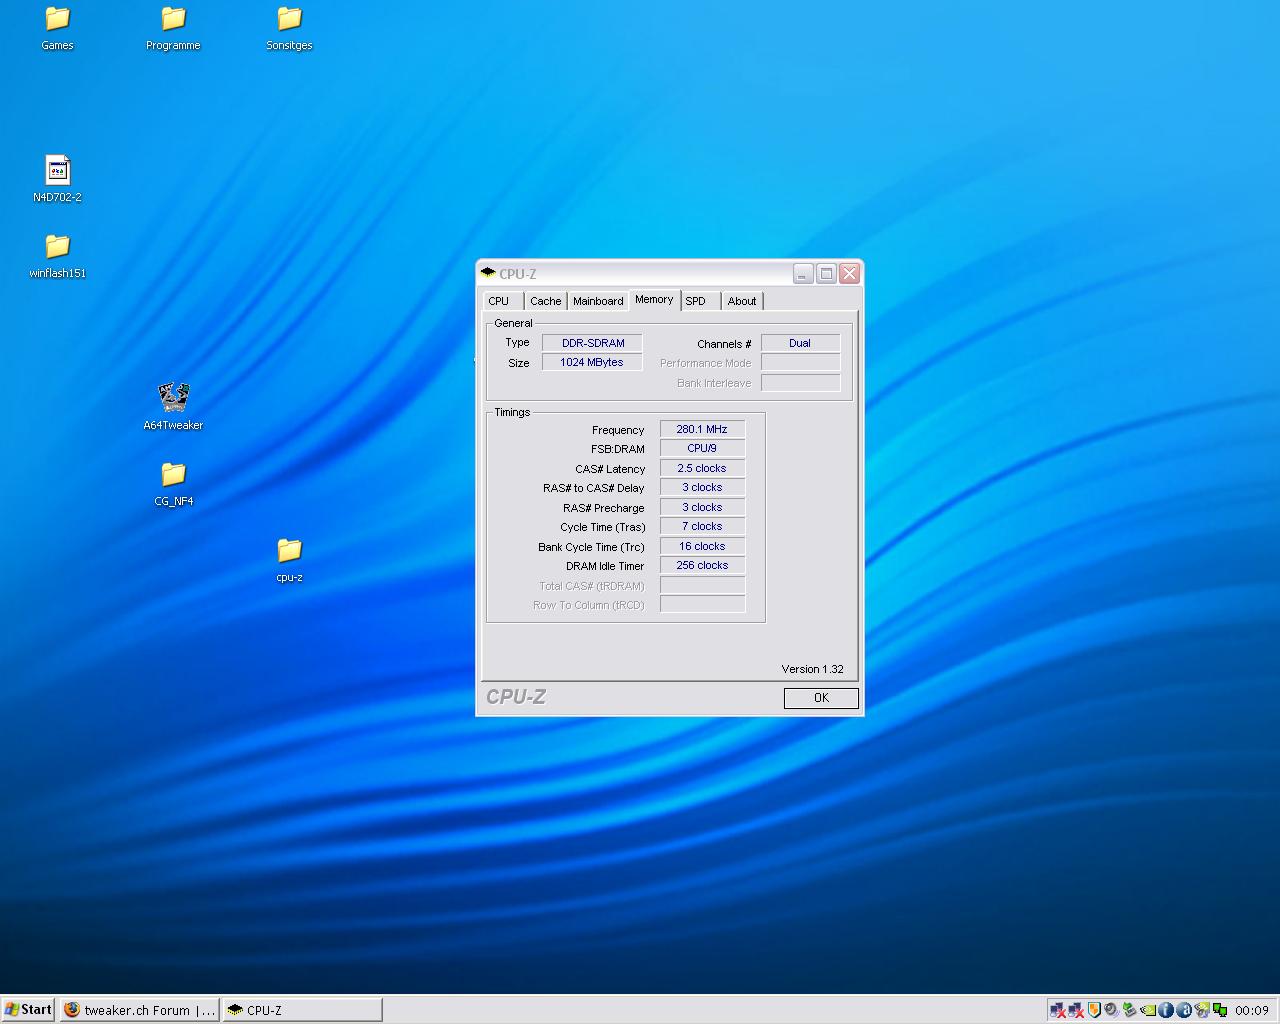Switch to the Mainboard tab
Viewport: 1280px width, 1024px height.
(x=598, y=301)
